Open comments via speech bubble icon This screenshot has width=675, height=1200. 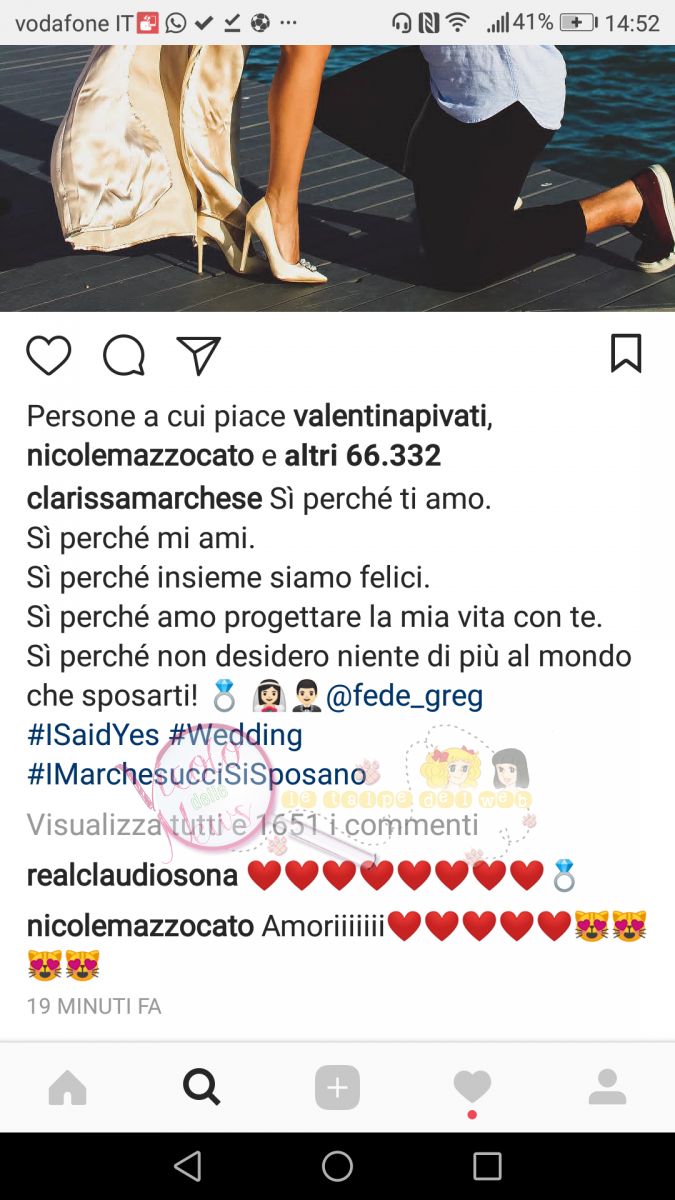(124, 355)
